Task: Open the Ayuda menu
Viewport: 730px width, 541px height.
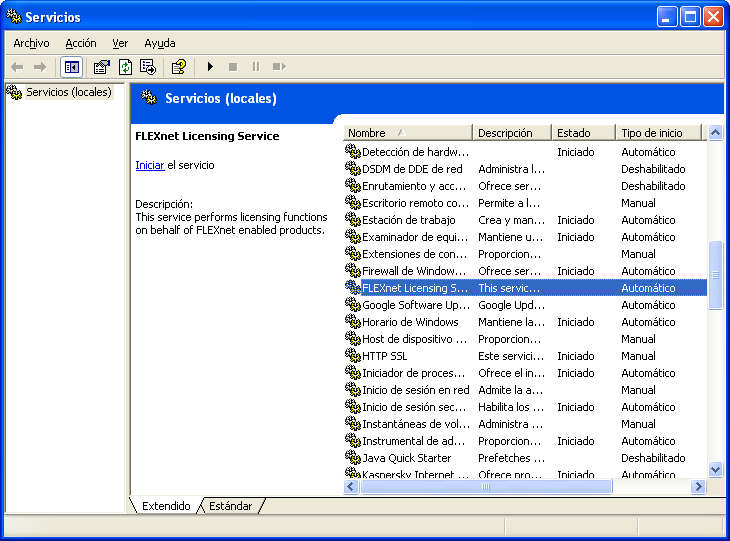Action: [x=159, y=43]
